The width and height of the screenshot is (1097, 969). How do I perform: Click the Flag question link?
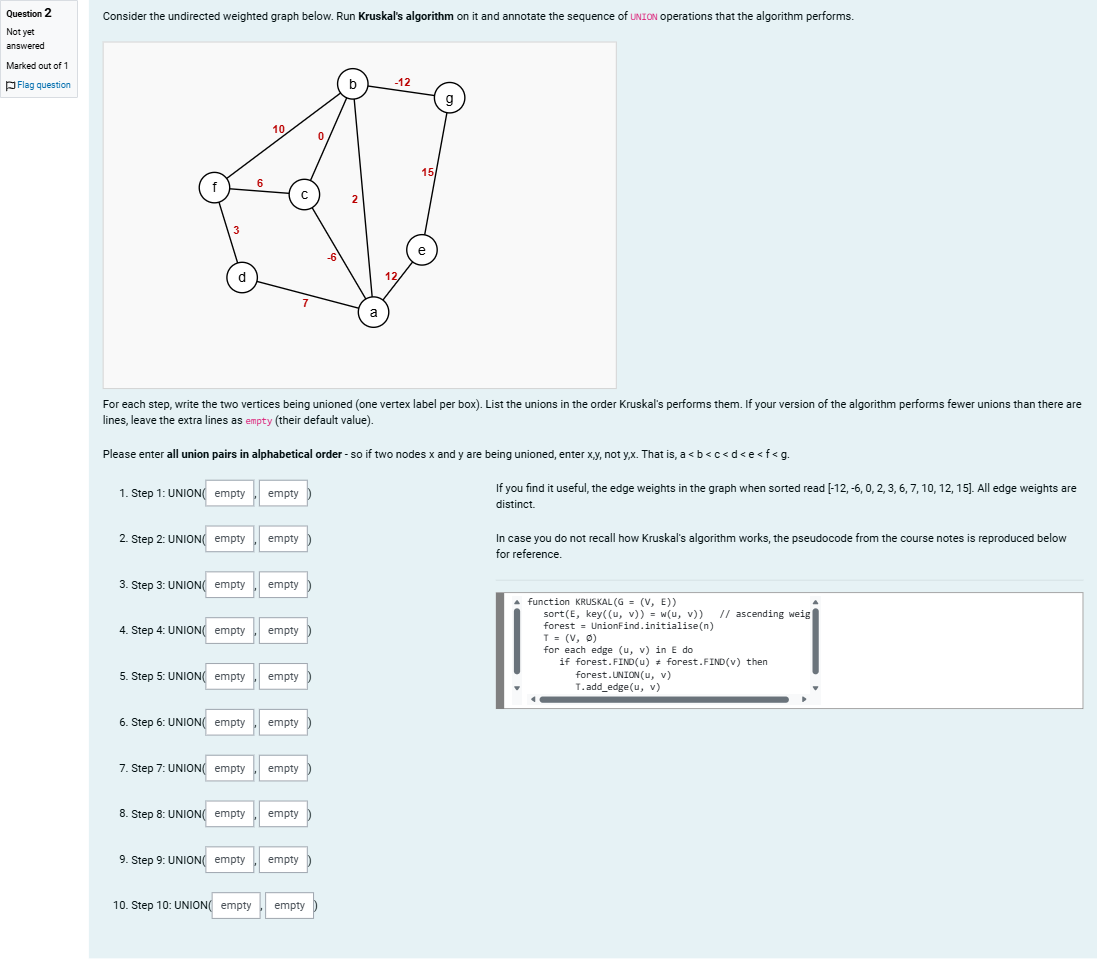[43, 85]
